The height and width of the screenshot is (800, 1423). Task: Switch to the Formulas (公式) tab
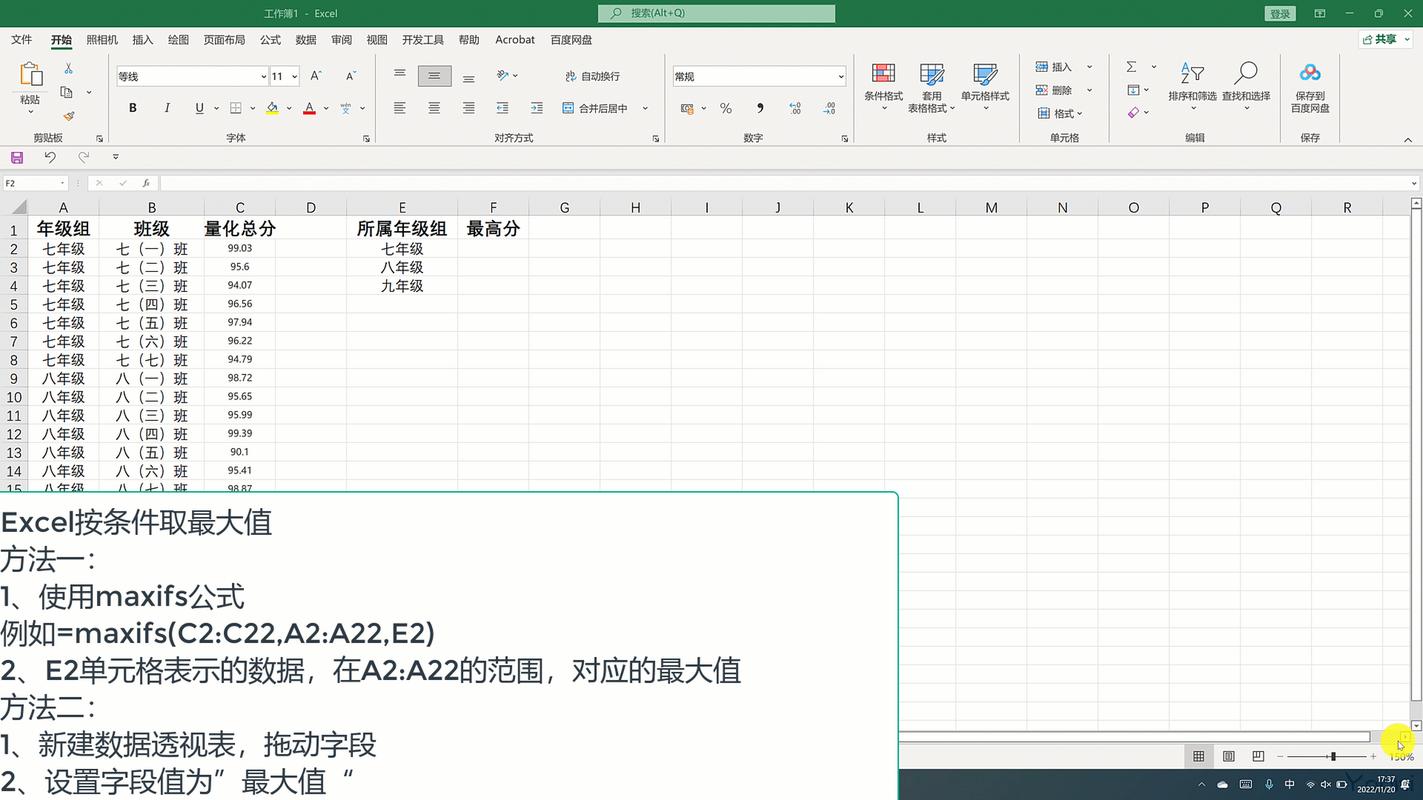tap(270, 40)
